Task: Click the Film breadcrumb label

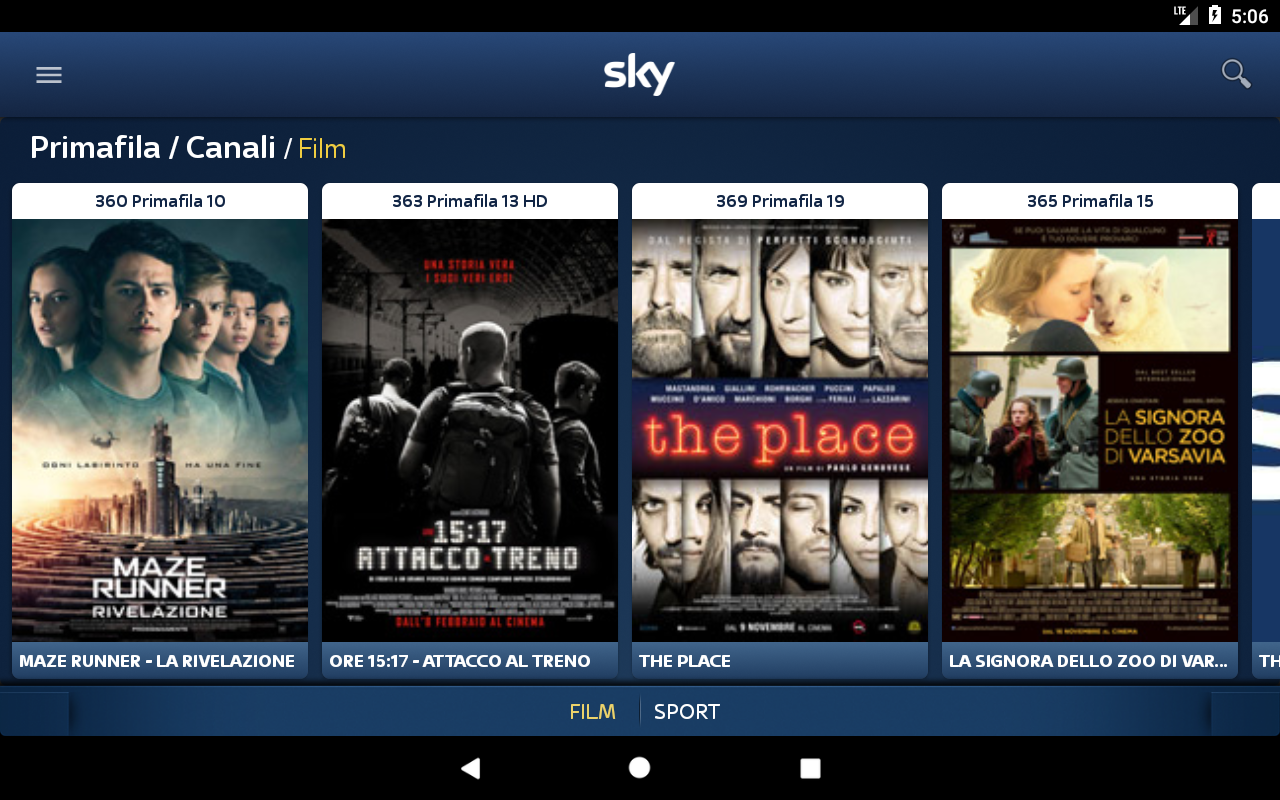Action: (322, 149)
